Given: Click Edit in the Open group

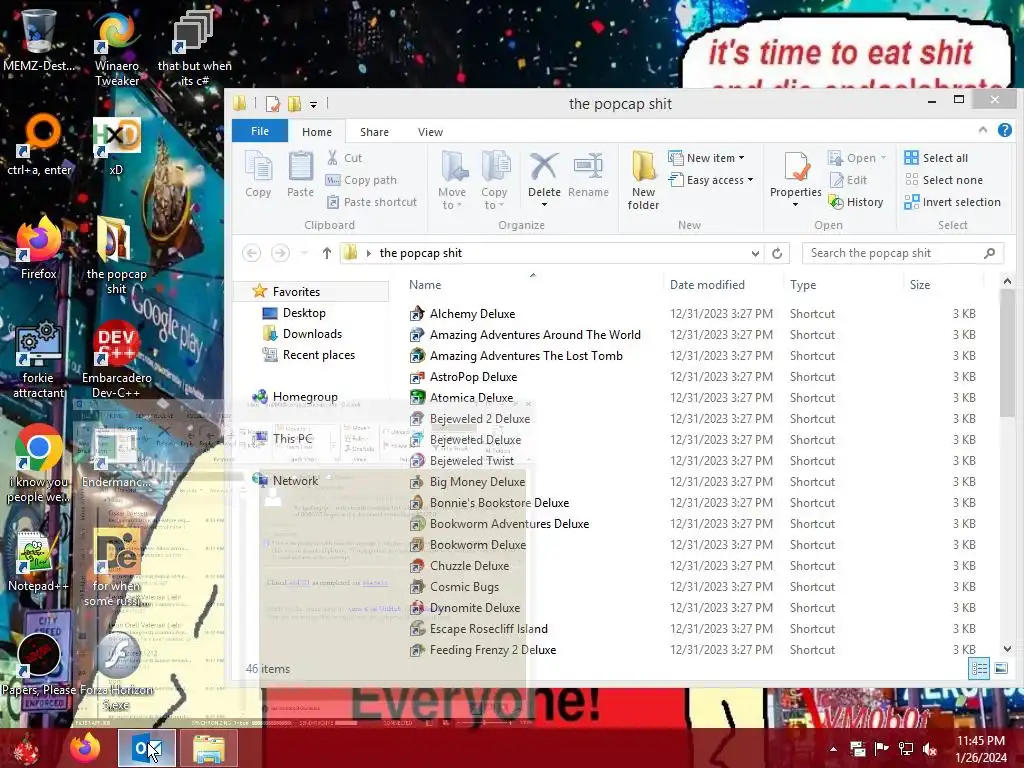Looking at the screenshot, I should pos(848,180).
